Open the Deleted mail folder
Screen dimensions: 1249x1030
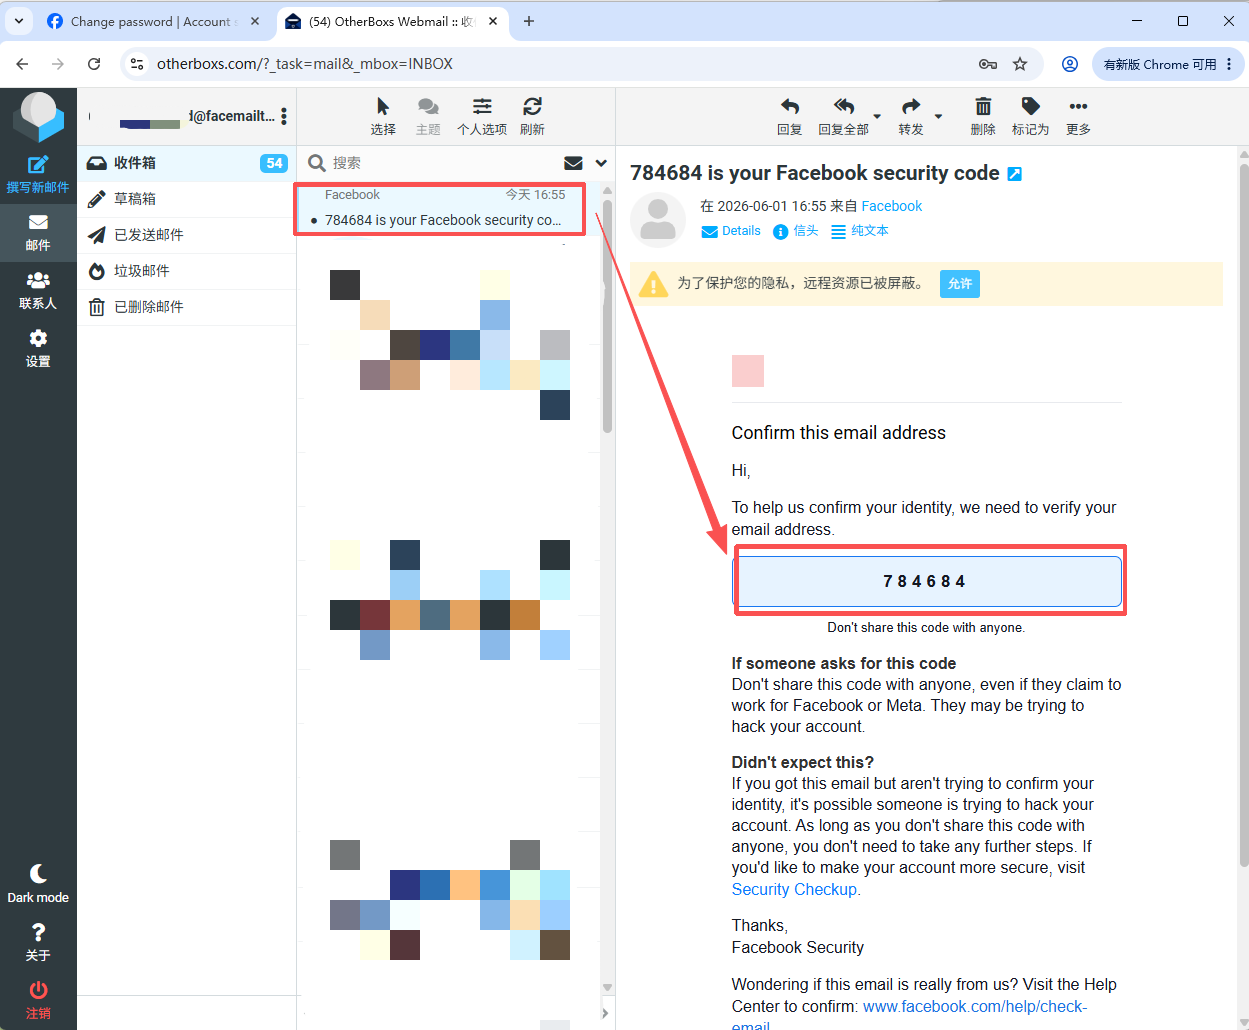tap(186, 307)
